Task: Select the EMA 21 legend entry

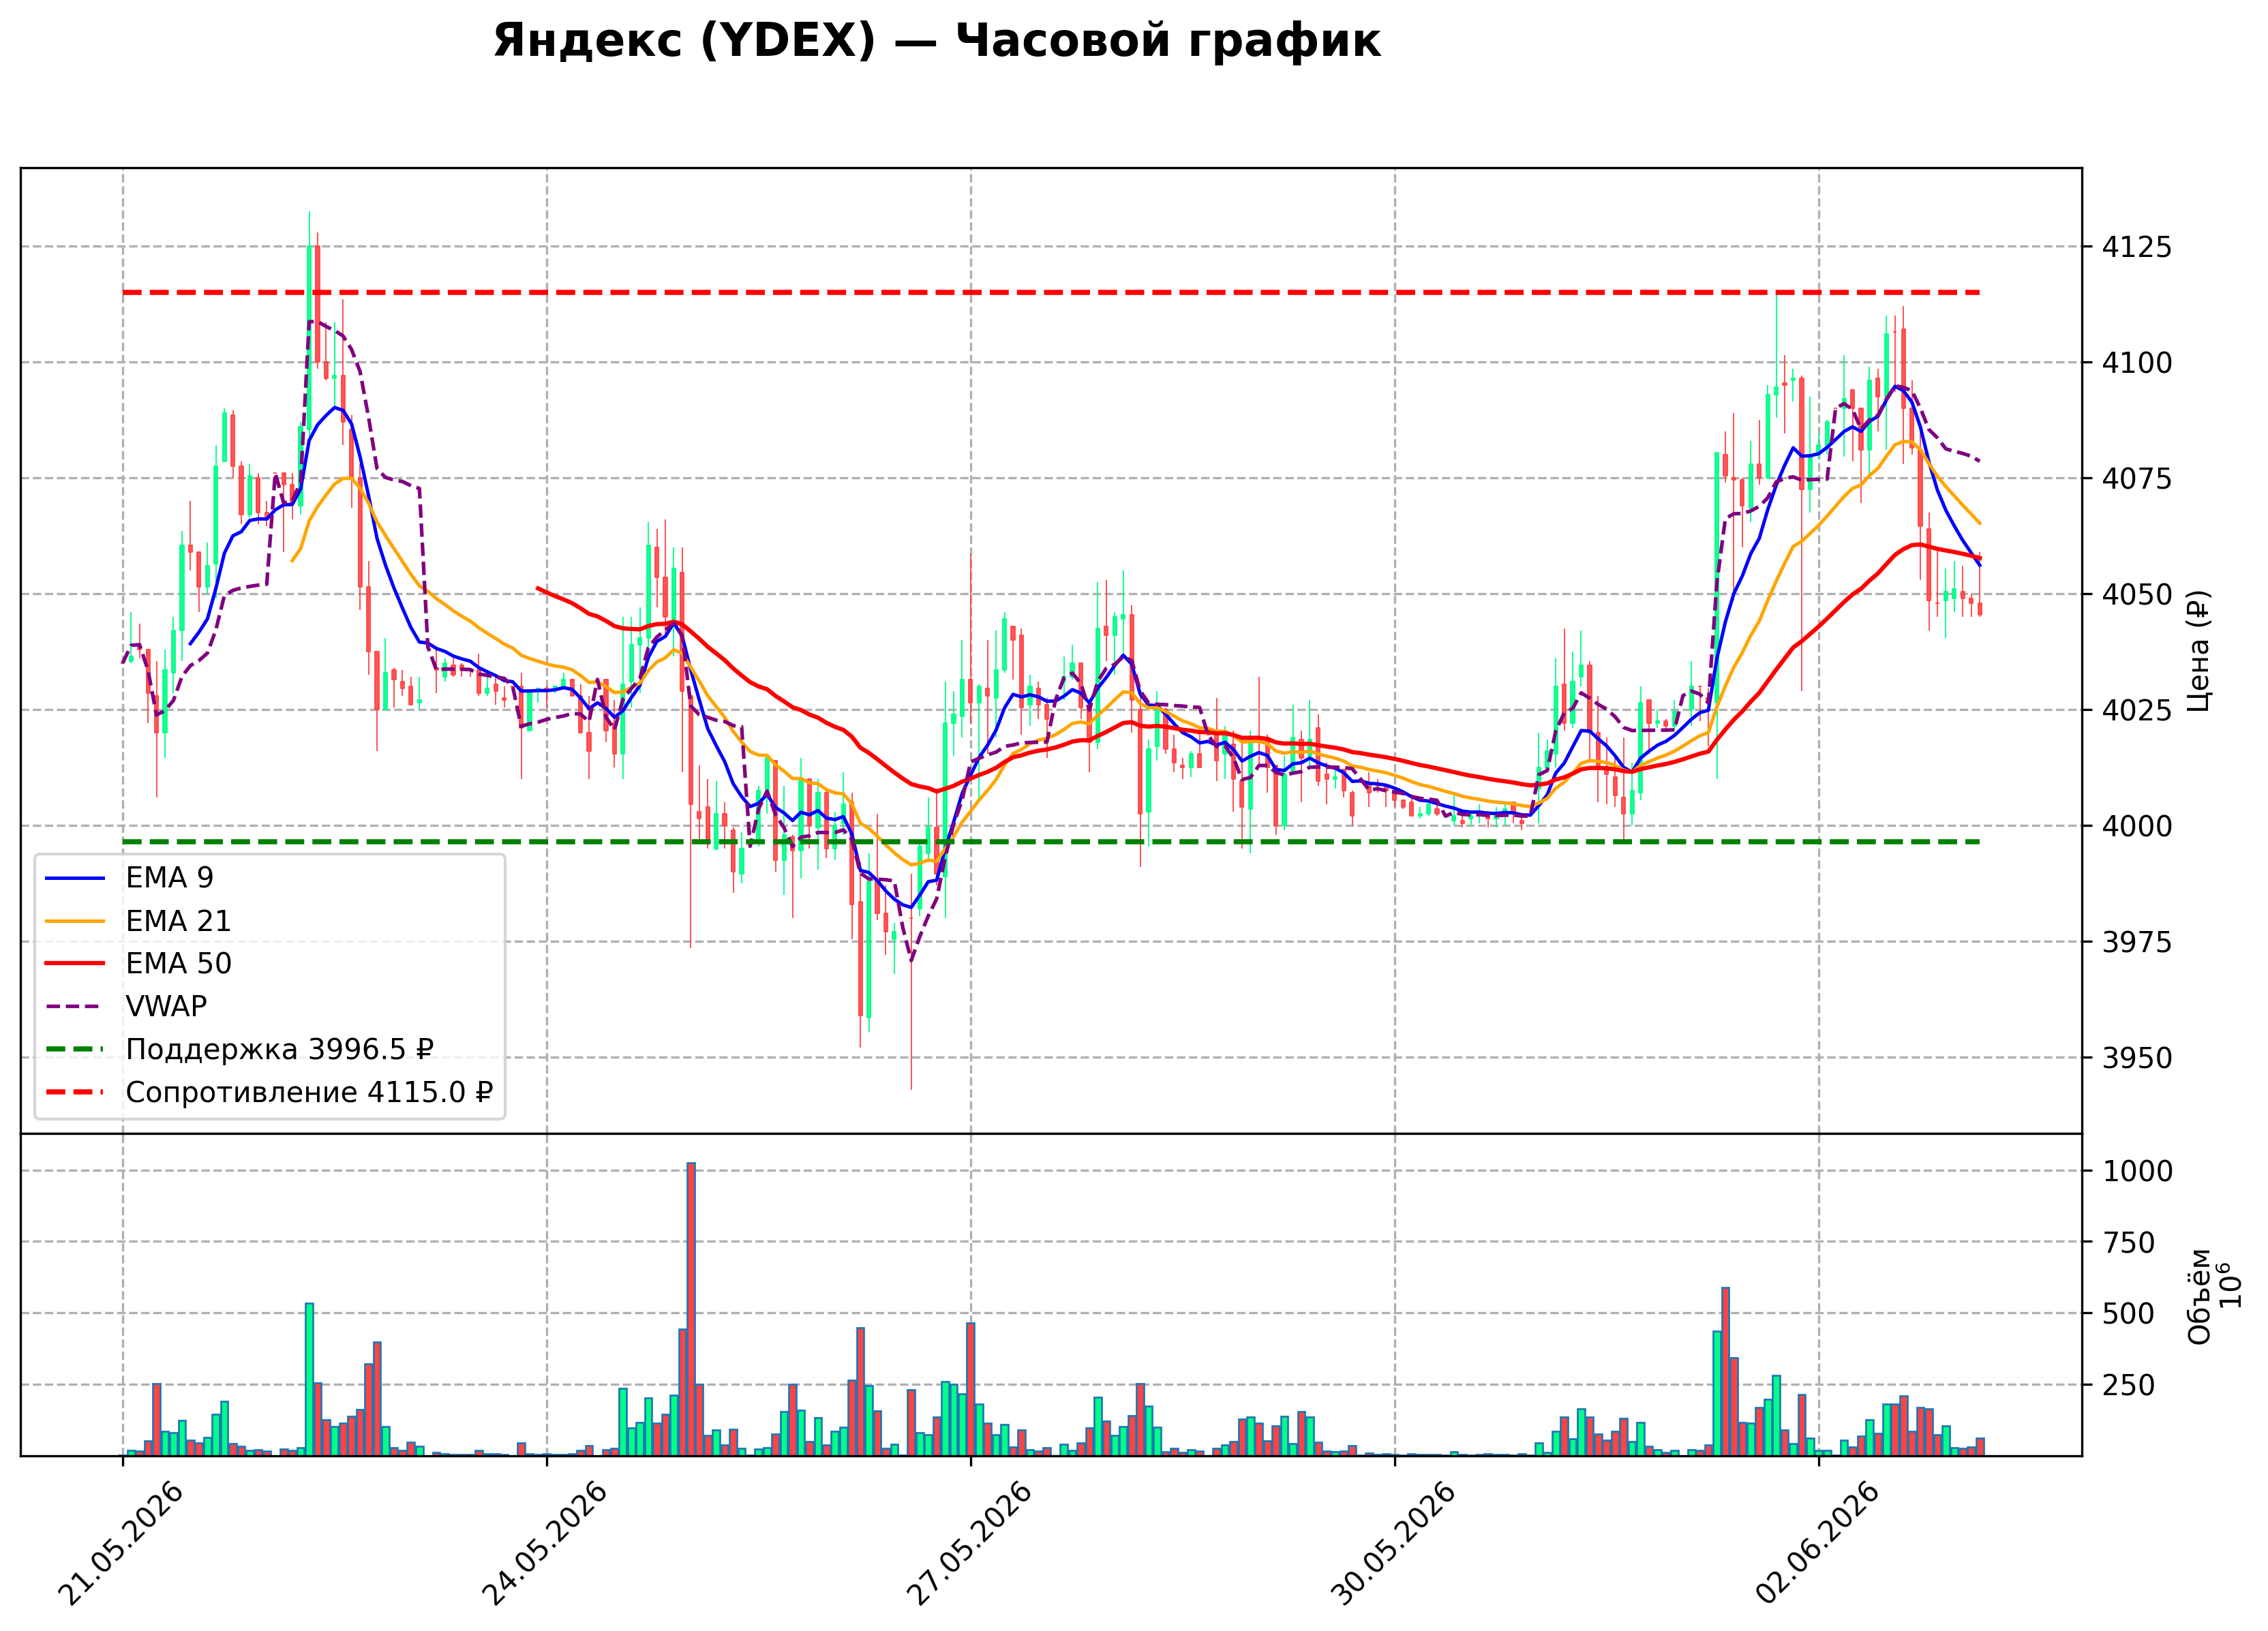Action: (138, 921)
